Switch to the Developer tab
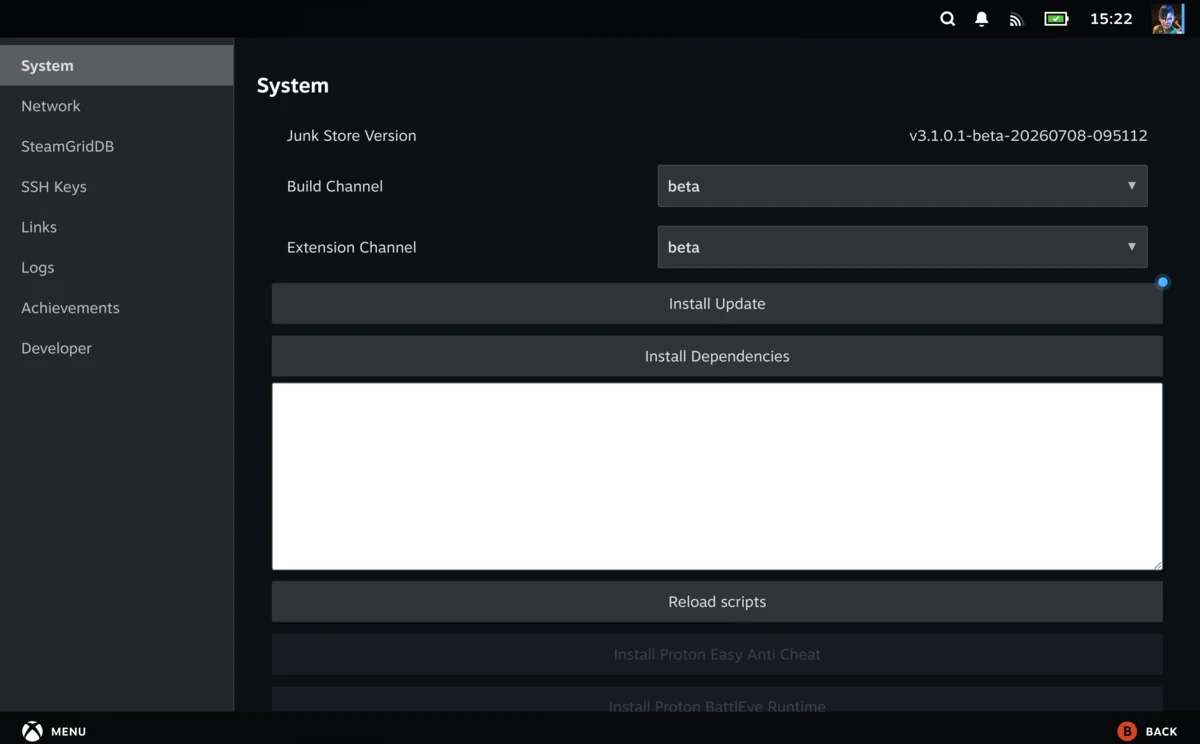The image size is (1200, 744). [117, 348]
